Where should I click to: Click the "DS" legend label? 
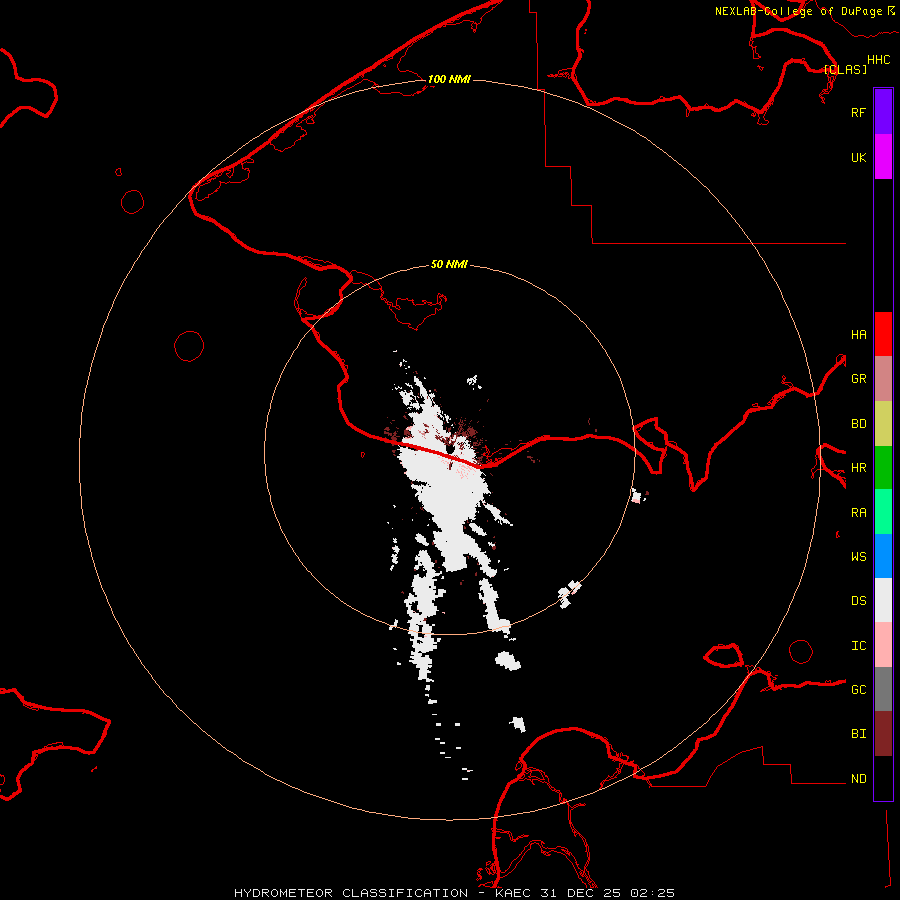[x=858, y=600]
